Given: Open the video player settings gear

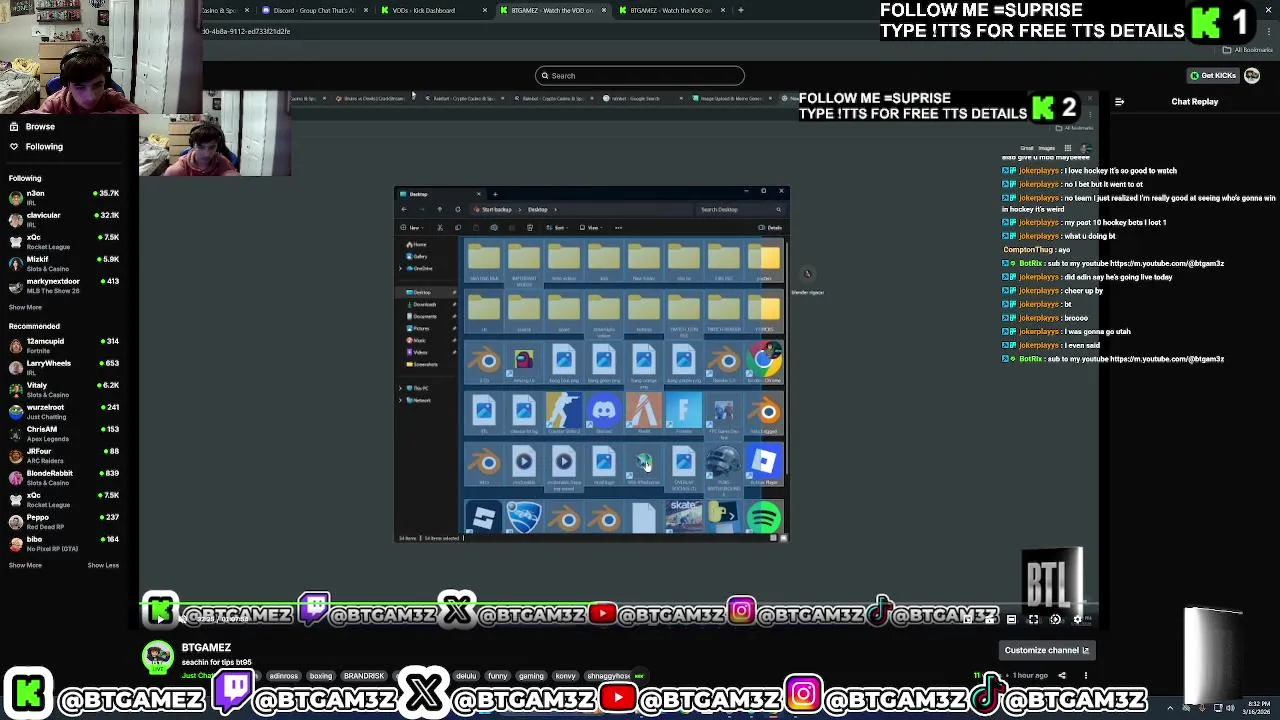Looking at the screenshot, I should pos(1077,619).
